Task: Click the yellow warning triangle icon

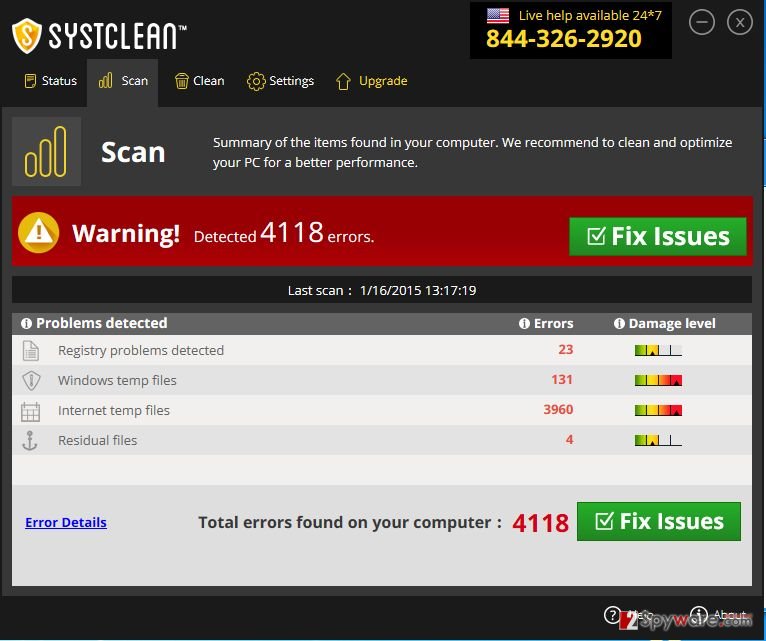Action: coord(39,233)
